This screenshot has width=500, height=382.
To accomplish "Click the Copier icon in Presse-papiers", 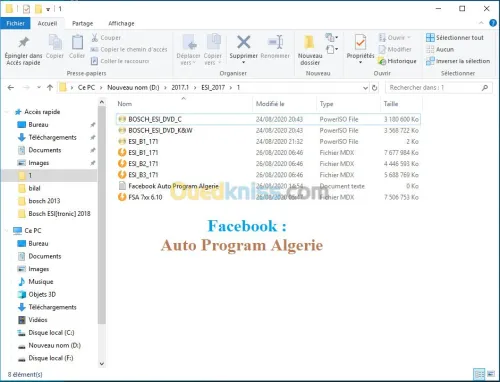I will pyautogui.click(x=55, y=42).
